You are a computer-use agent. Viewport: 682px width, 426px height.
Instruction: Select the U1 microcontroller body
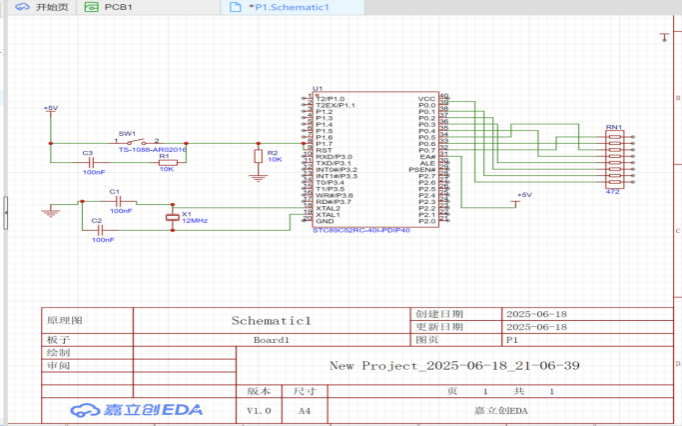(375, 159)
